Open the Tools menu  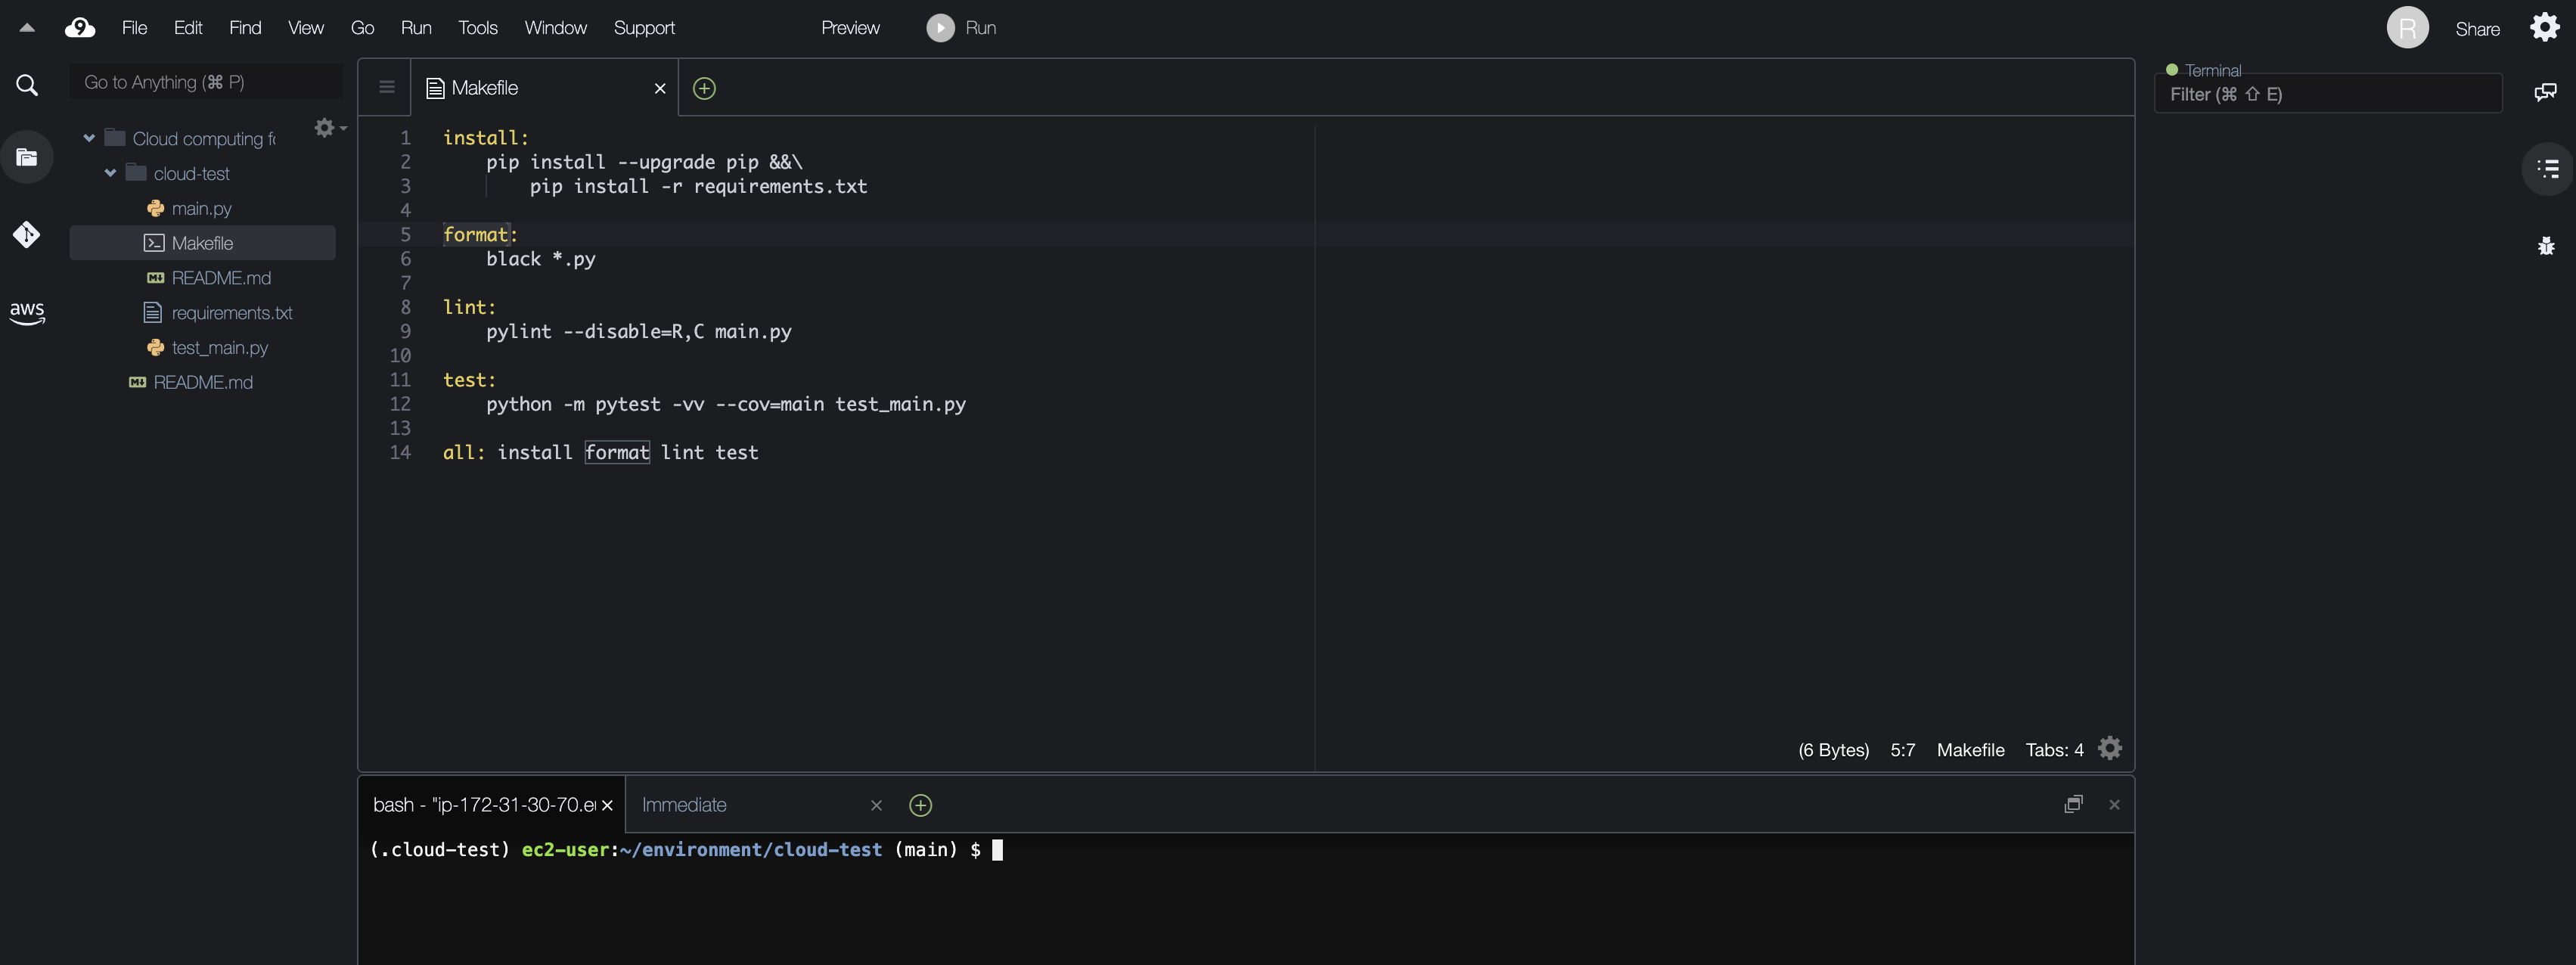pos(477,28)
